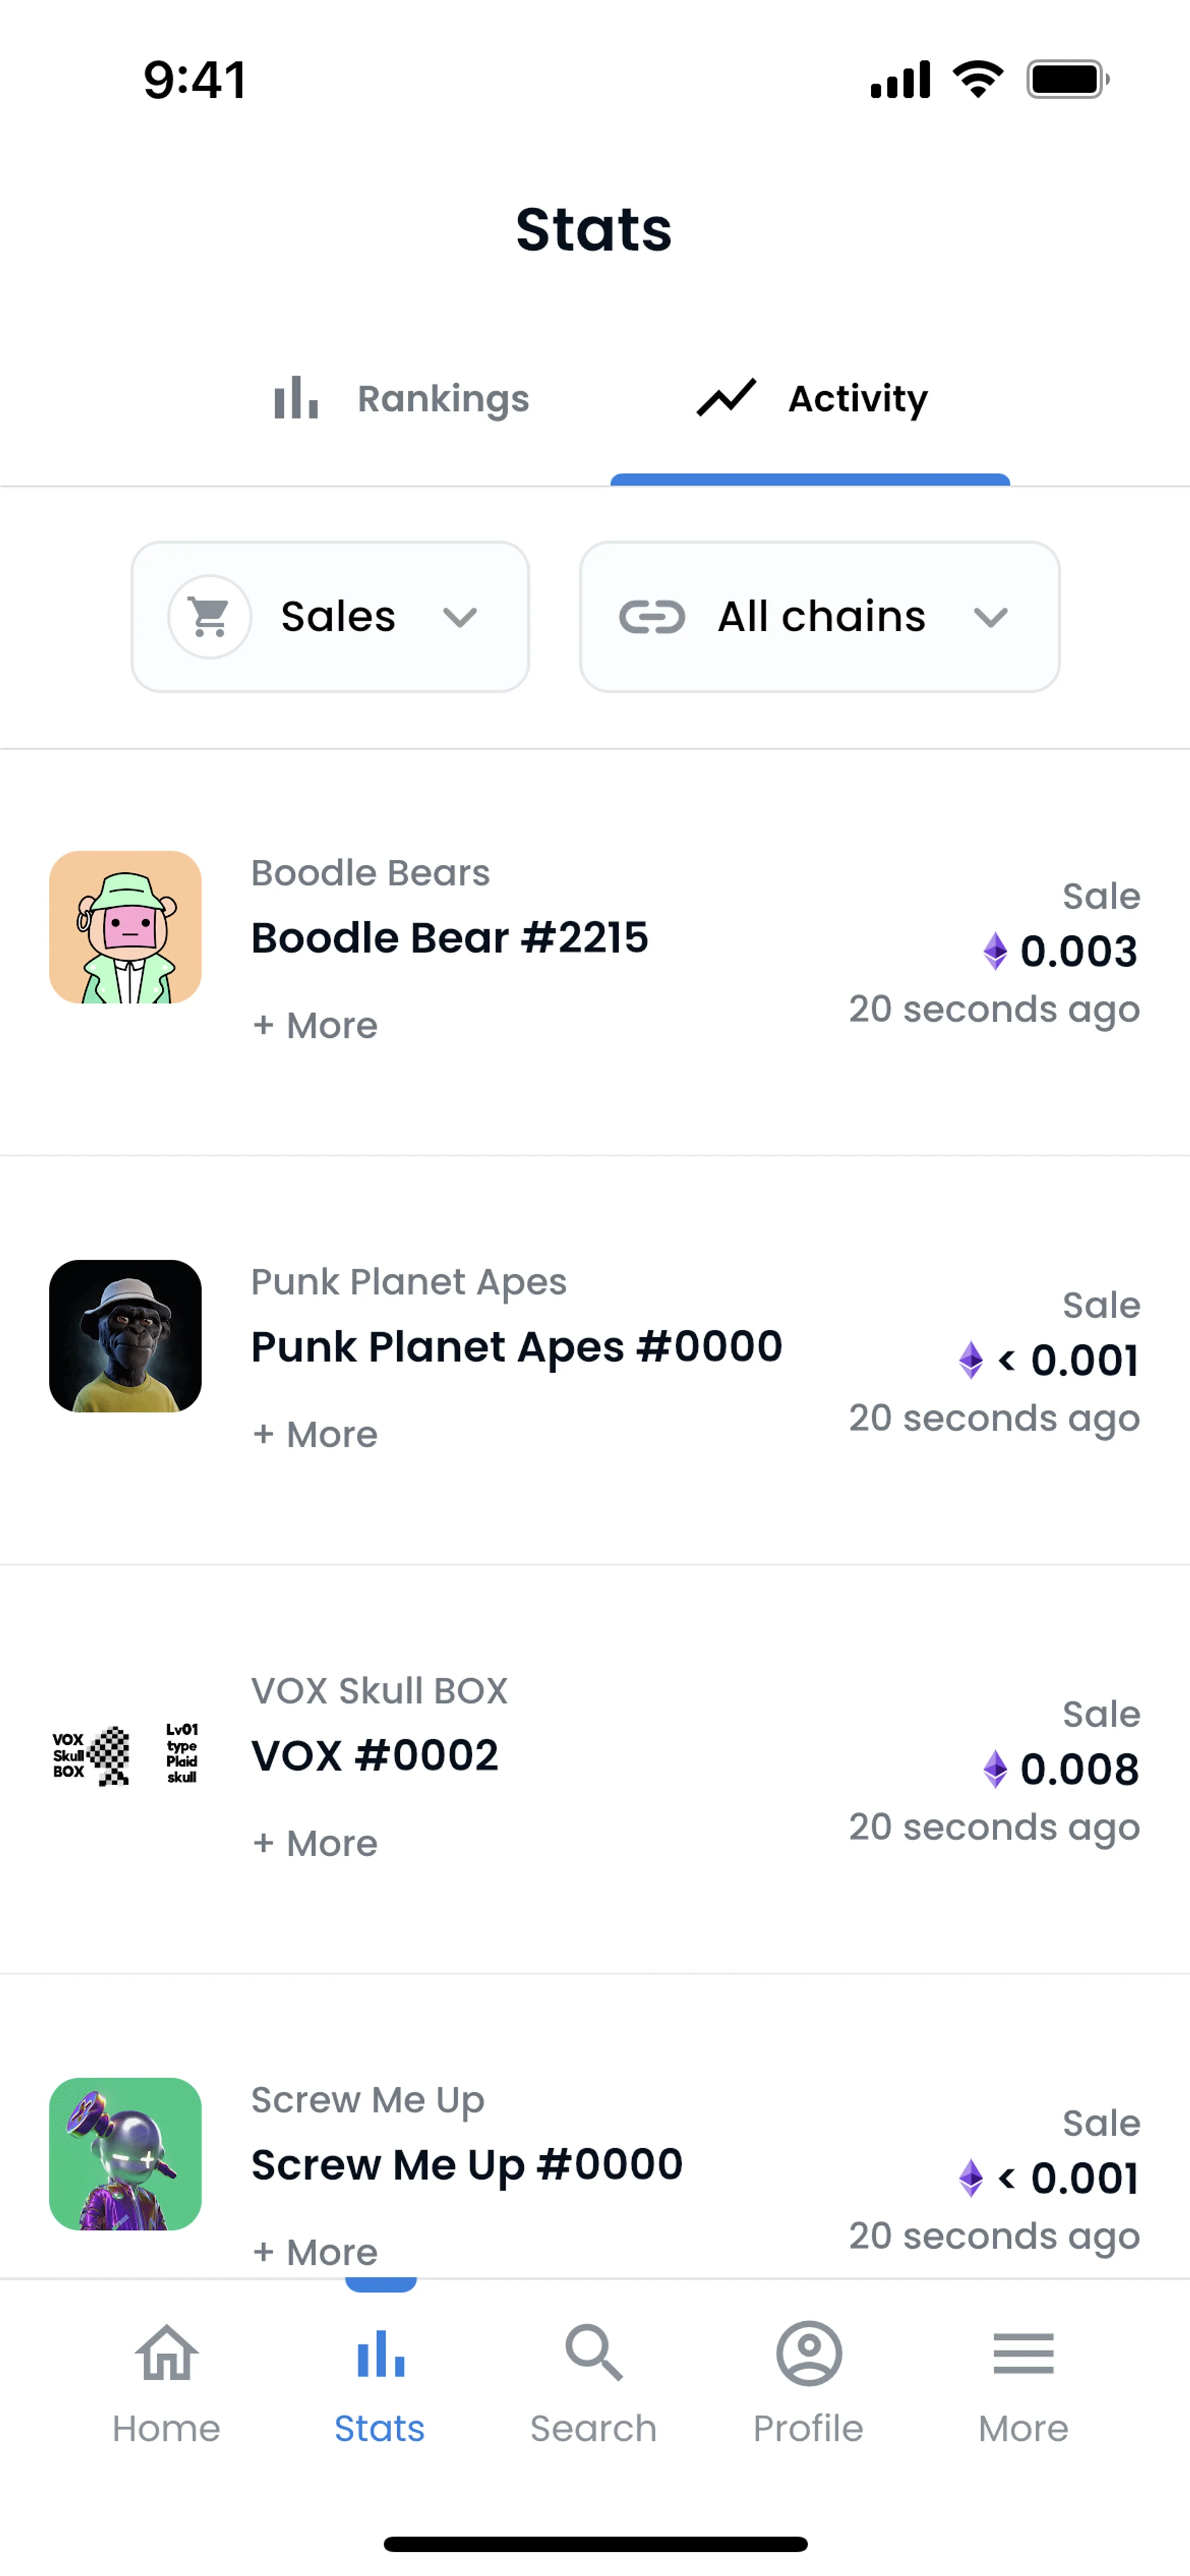
Task: Tap the Stats bar chart icon
Action: point(380,2353)
